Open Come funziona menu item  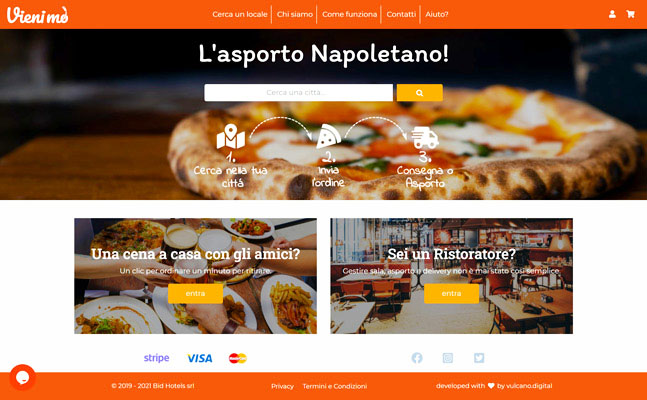[x=349, y=14]
